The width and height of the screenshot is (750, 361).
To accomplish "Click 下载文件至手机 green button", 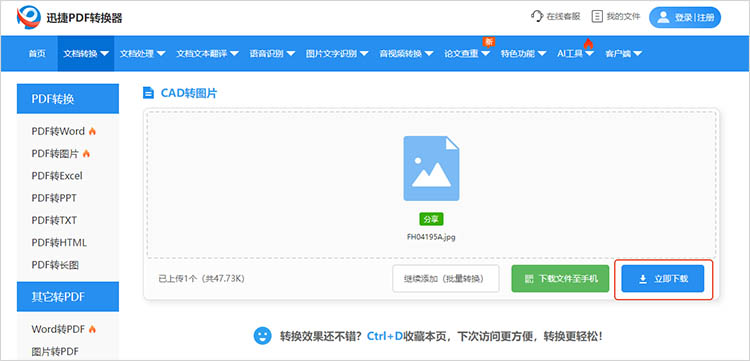I will 560,279.
